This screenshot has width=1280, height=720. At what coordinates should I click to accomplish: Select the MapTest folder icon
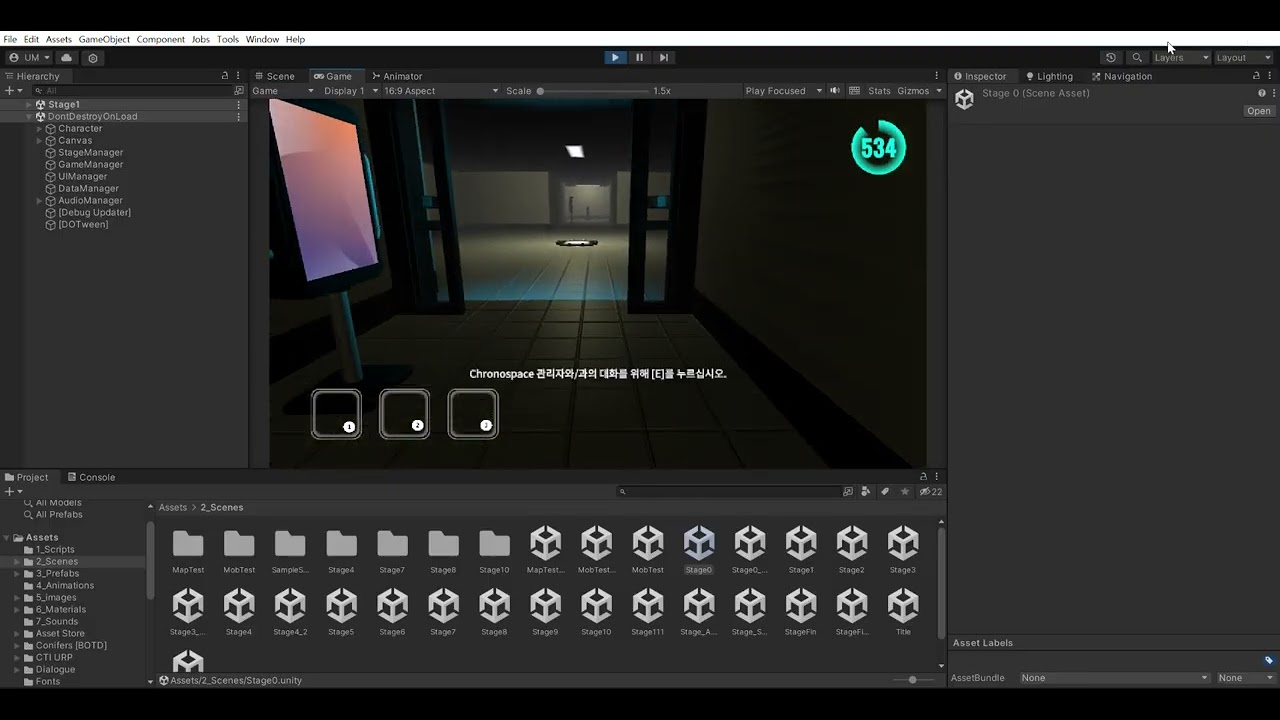coord(188,544)
